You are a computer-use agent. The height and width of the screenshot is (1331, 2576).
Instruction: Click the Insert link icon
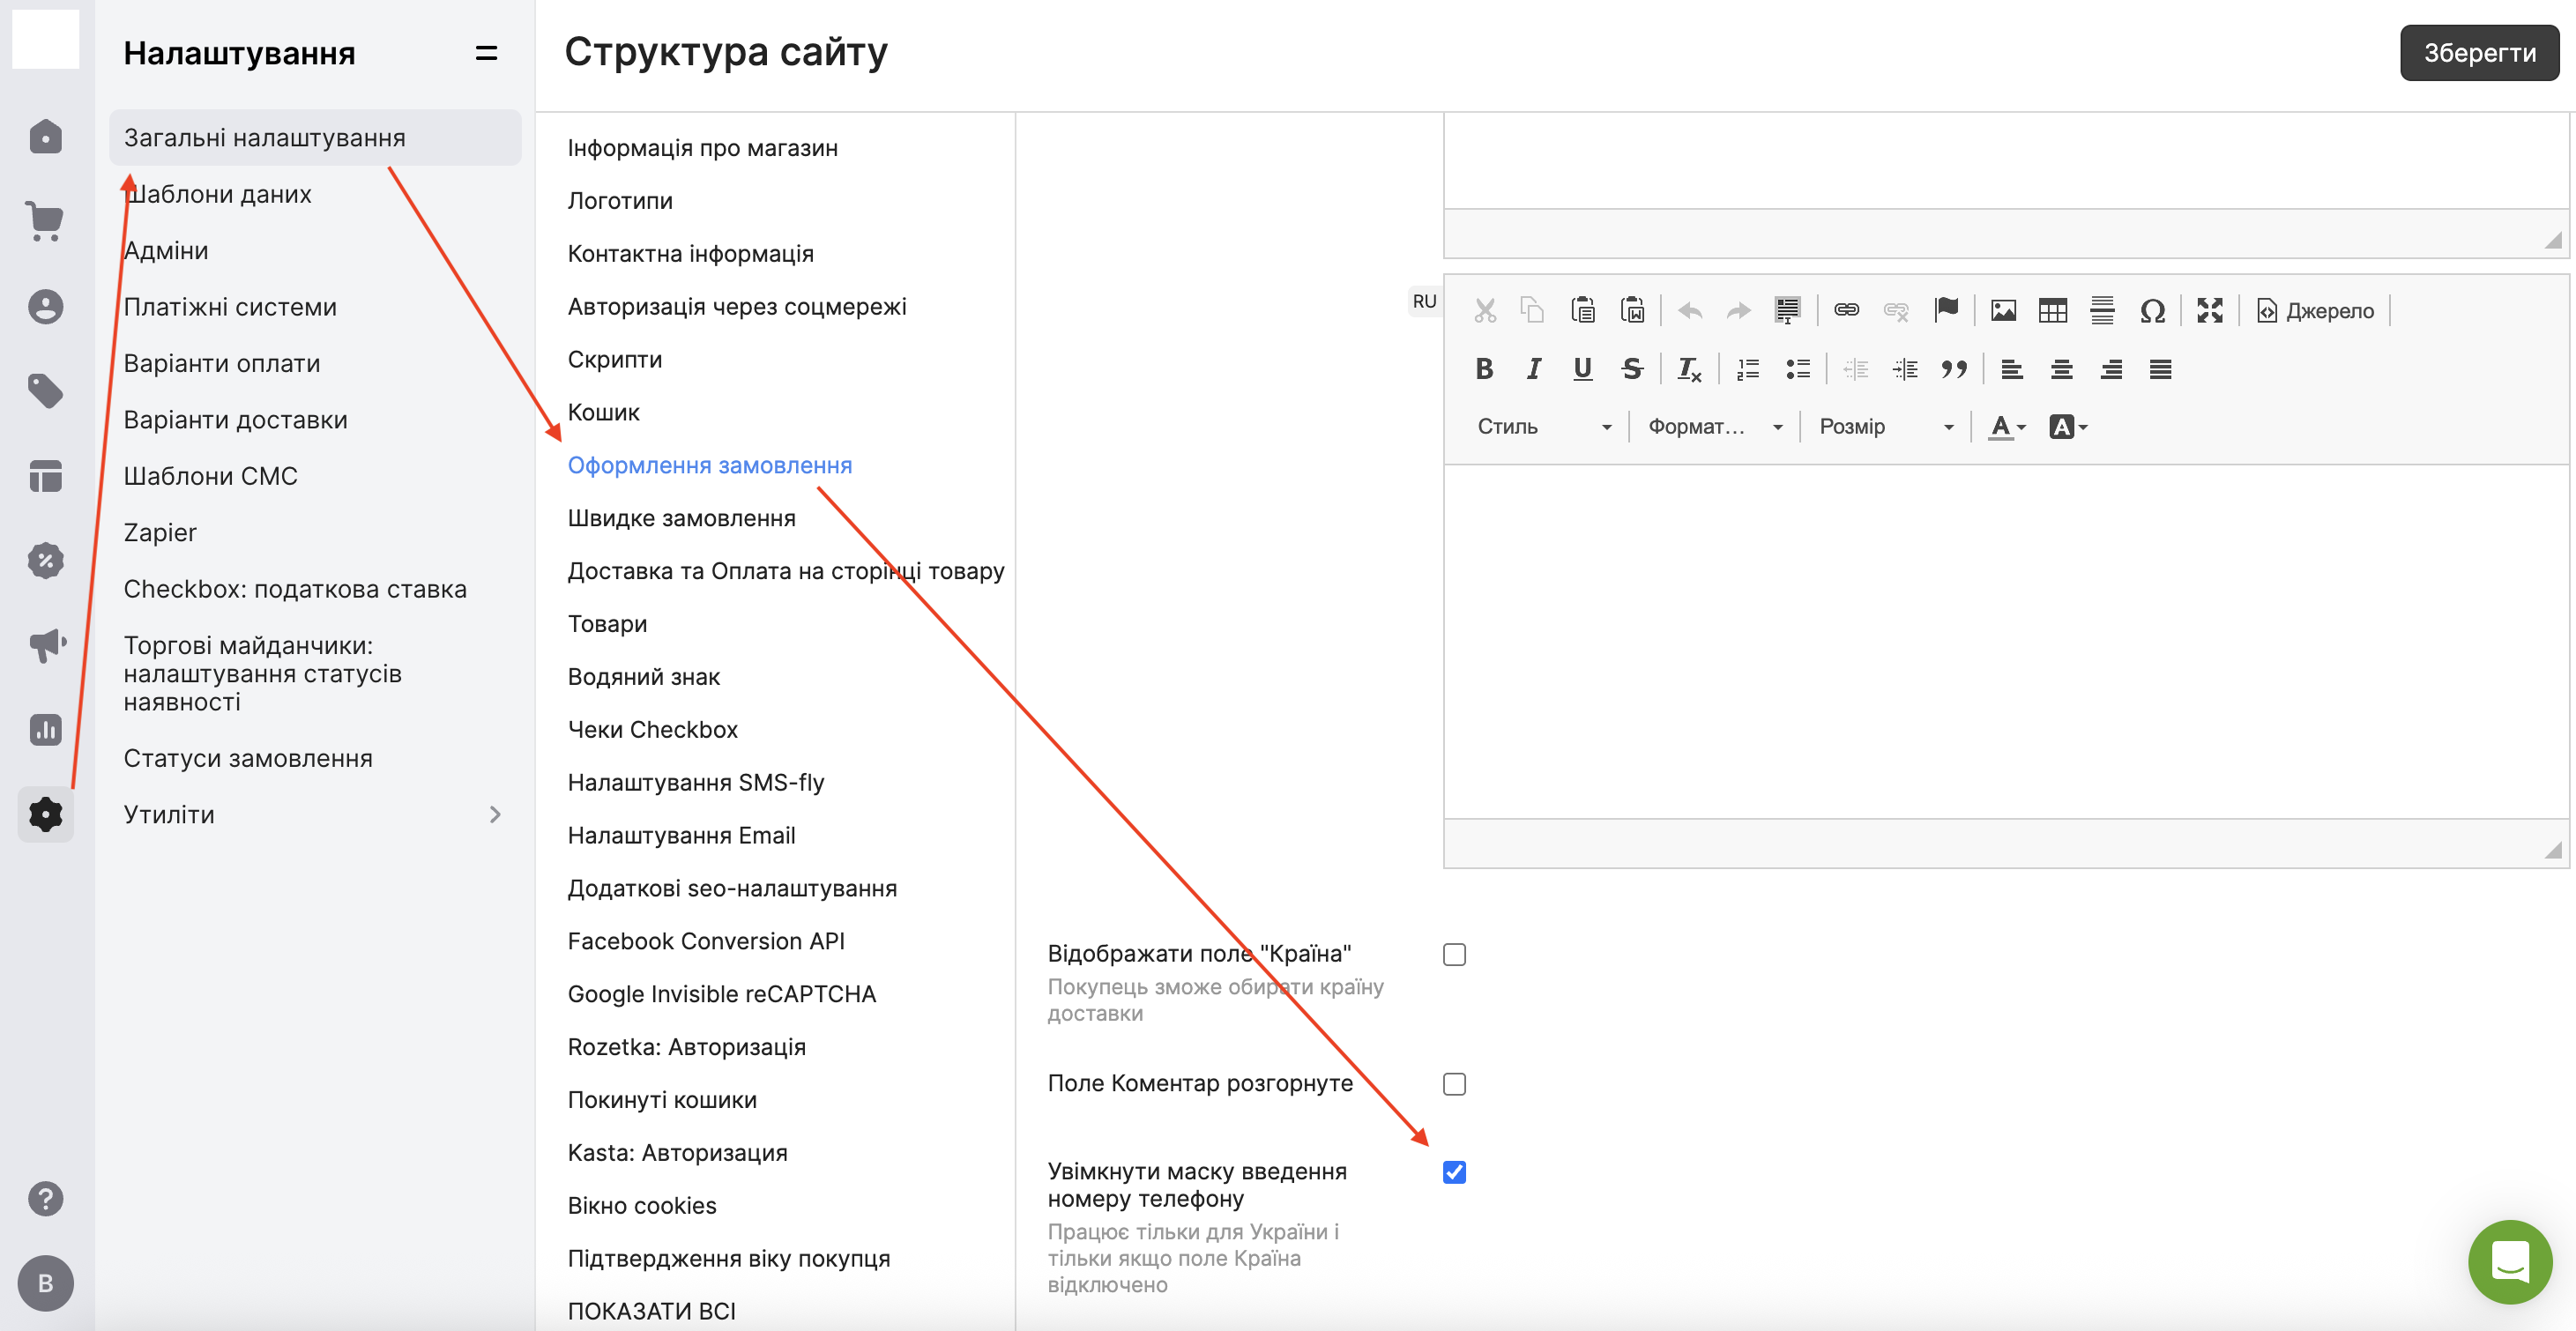[1846, 311]
